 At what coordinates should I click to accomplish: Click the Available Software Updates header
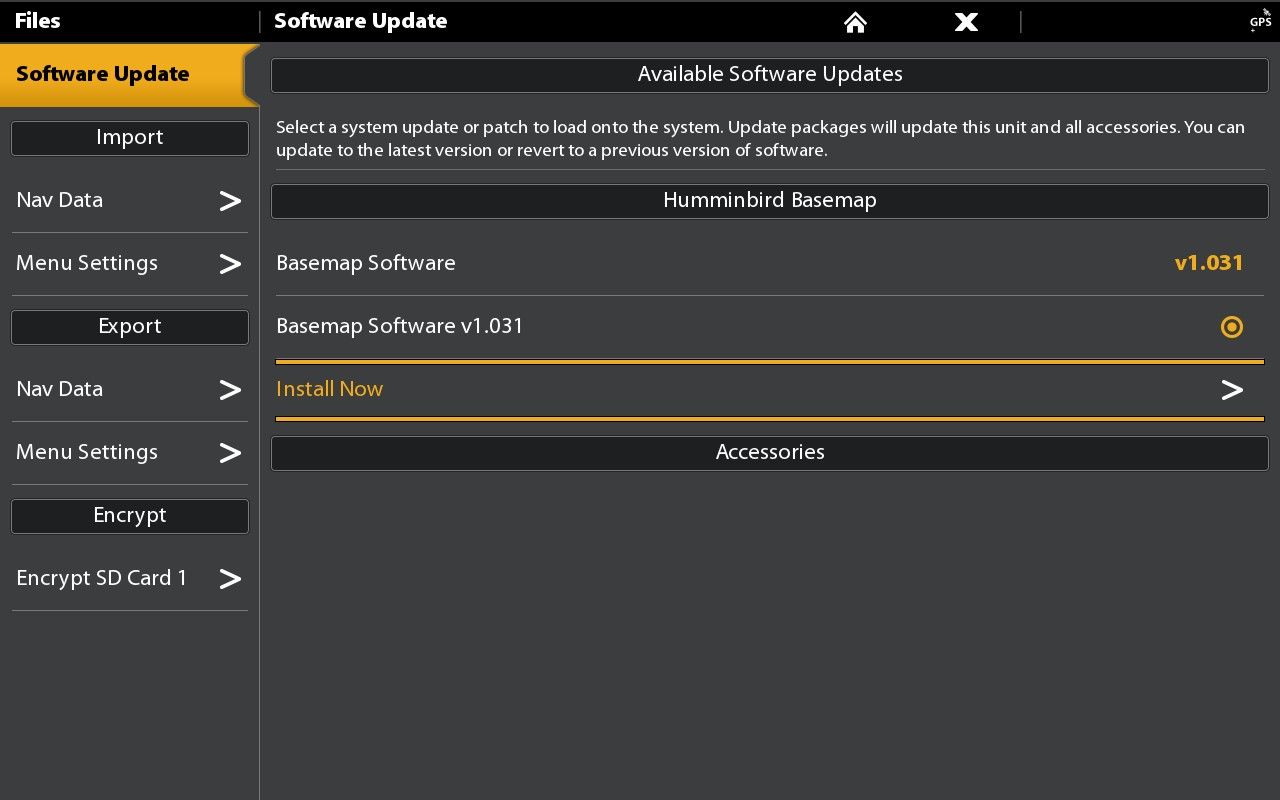[x=770, y=75]
